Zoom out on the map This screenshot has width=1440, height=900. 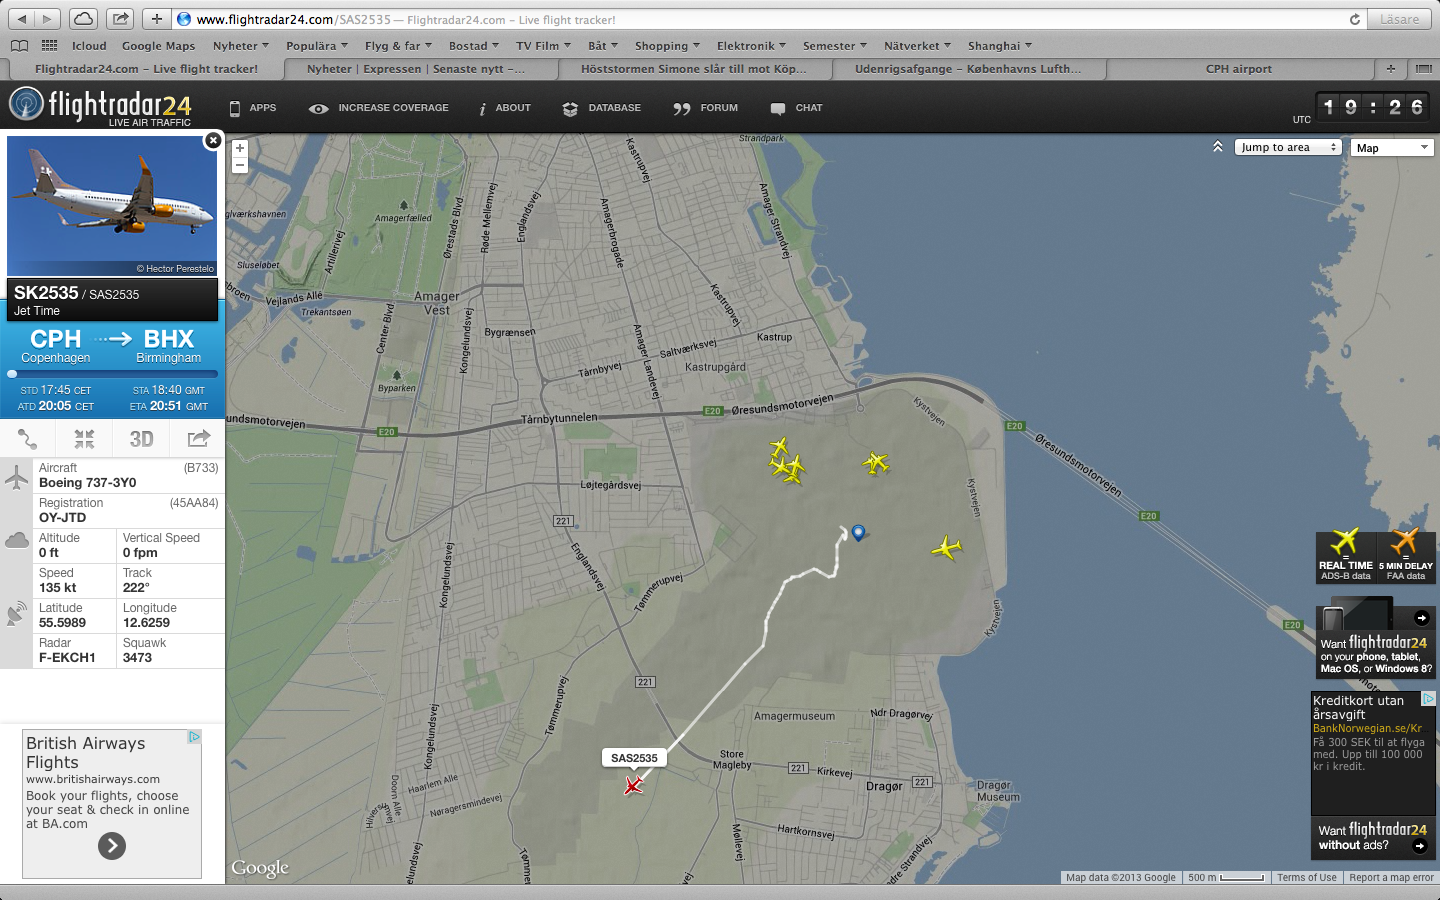tap(240, 165)
